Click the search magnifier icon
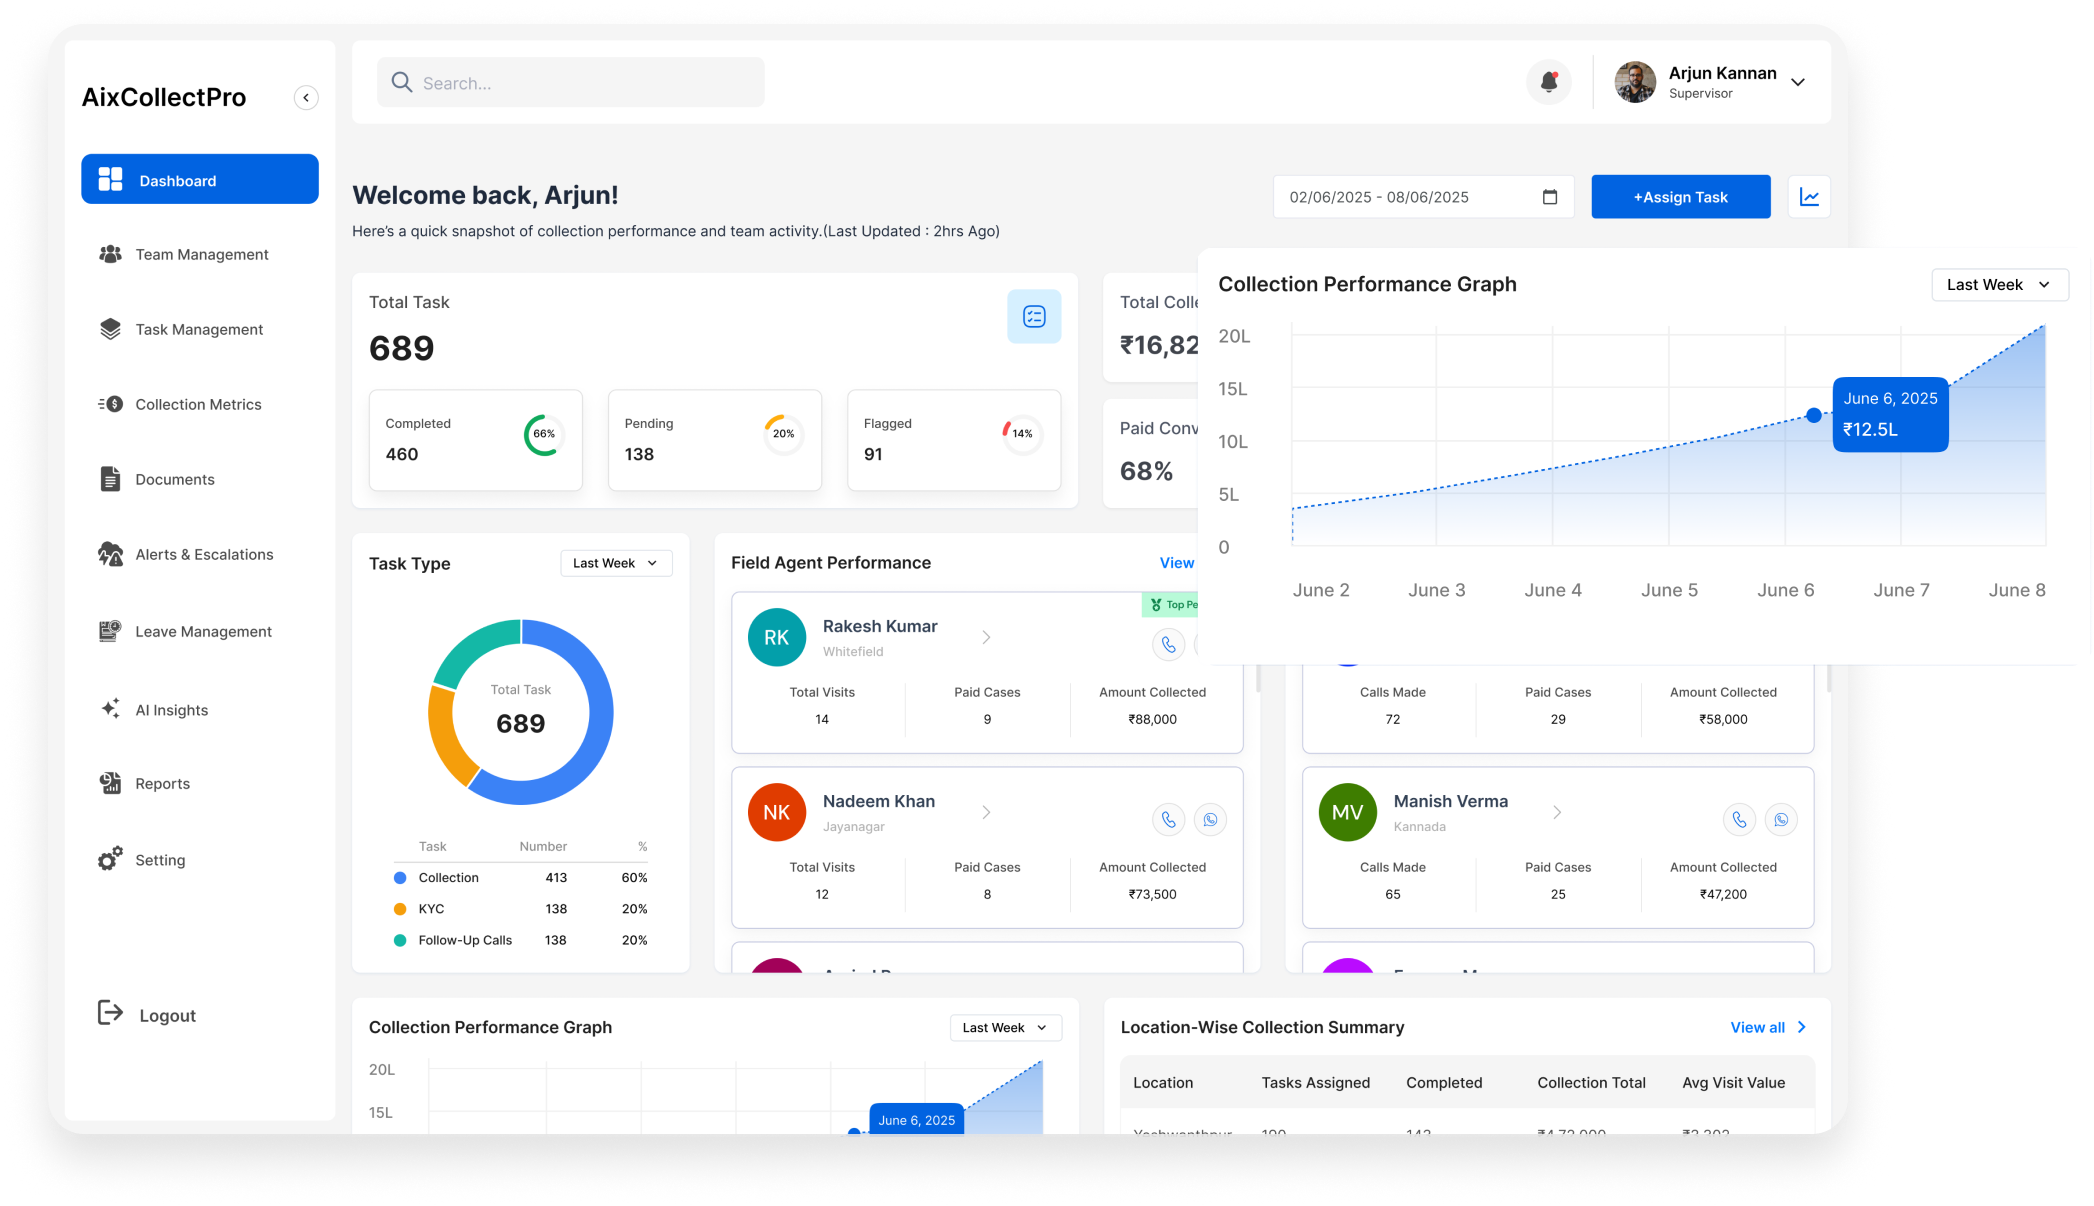Viewport: 2094px width, 1206px height. [x=402, y=82]
